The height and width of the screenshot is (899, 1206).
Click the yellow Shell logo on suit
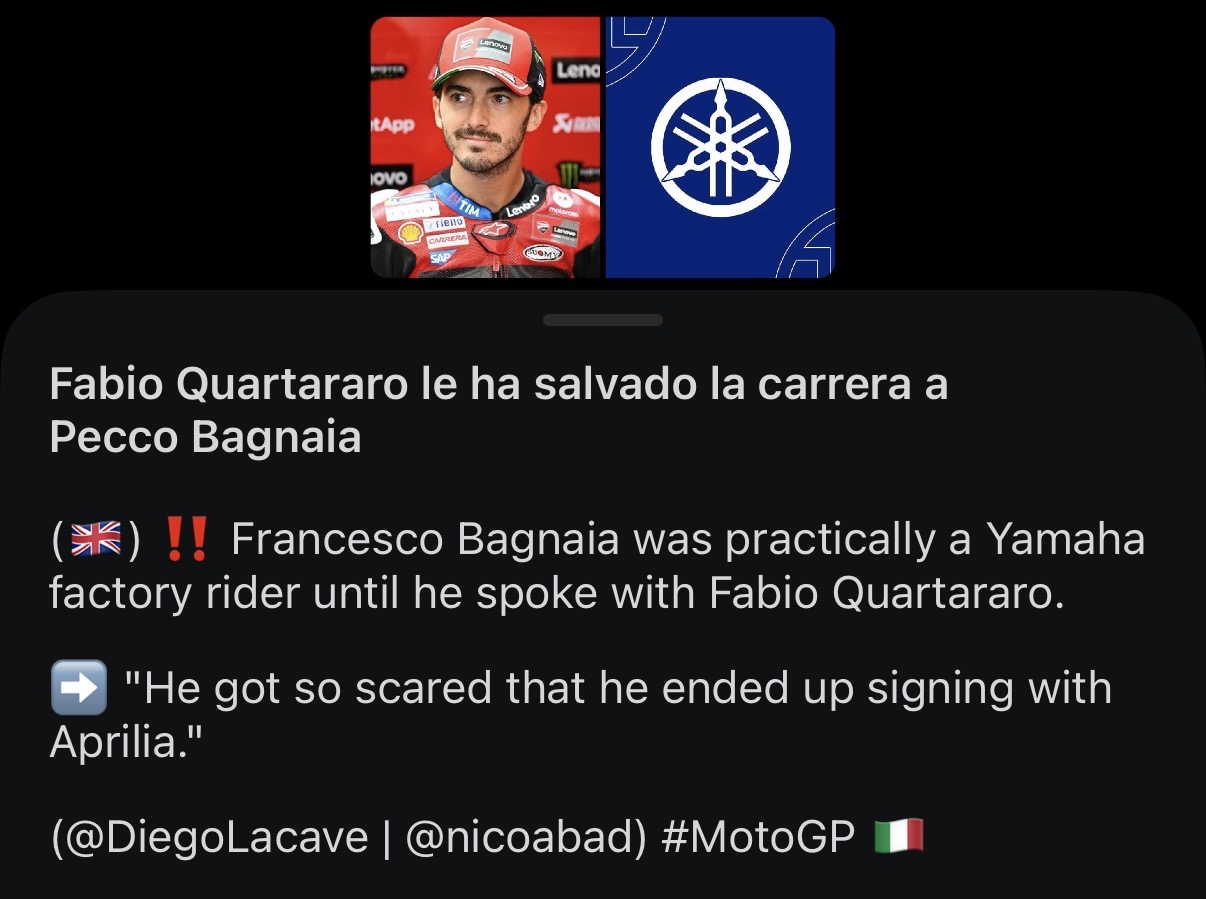[410, 232]
